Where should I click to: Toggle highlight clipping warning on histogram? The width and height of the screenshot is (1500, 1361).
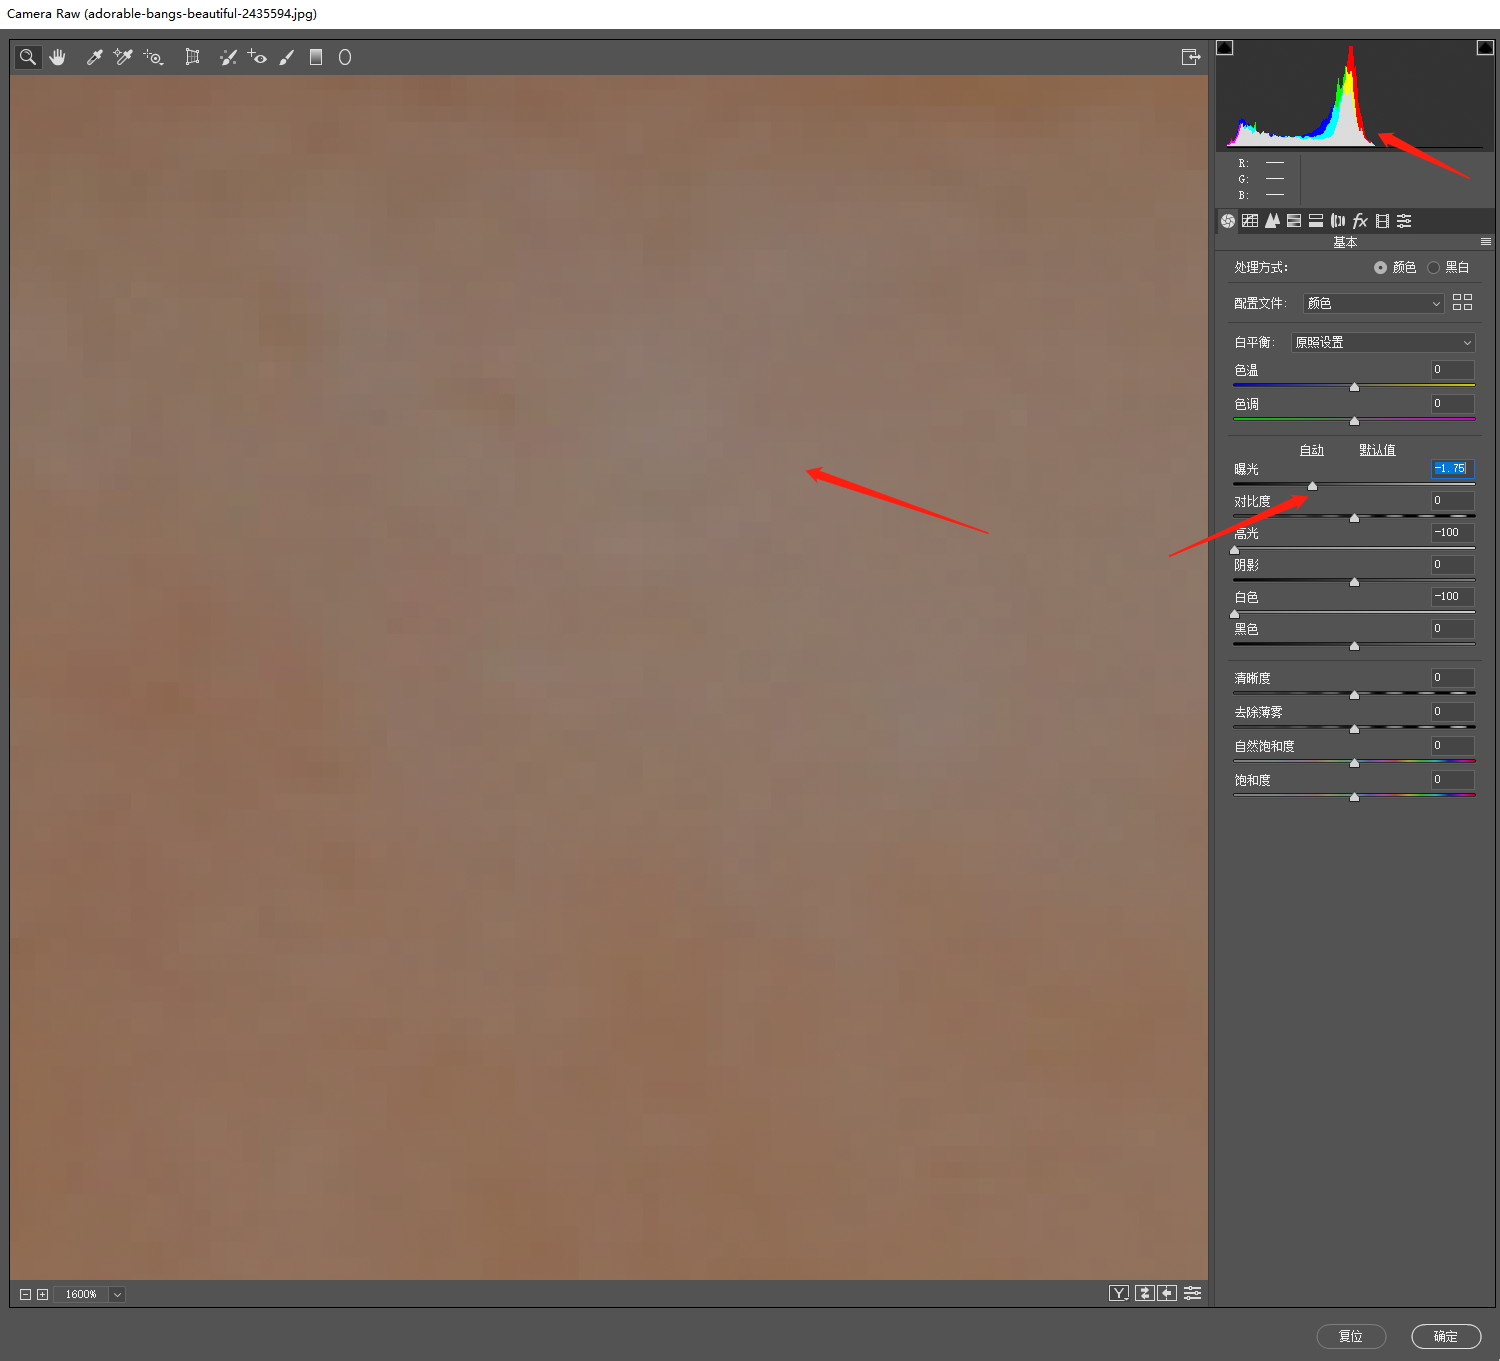(1485, 48)
